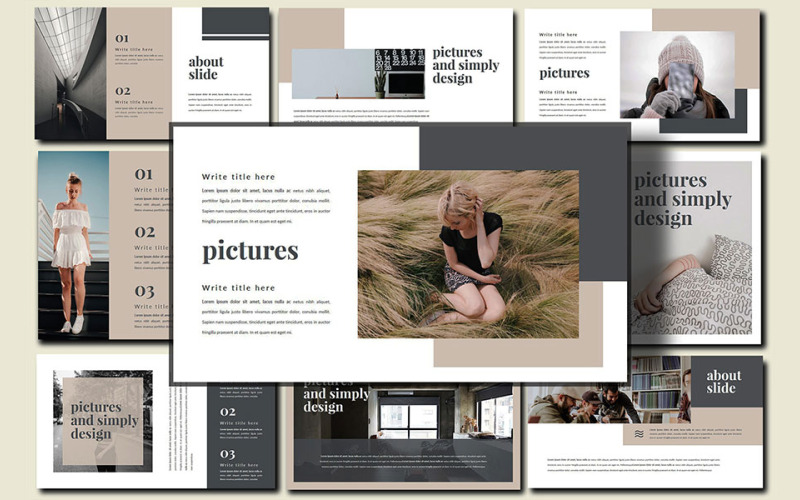800x500 pixels.
Task: Select the woman in grass field photo
Action: pos(468,254)
